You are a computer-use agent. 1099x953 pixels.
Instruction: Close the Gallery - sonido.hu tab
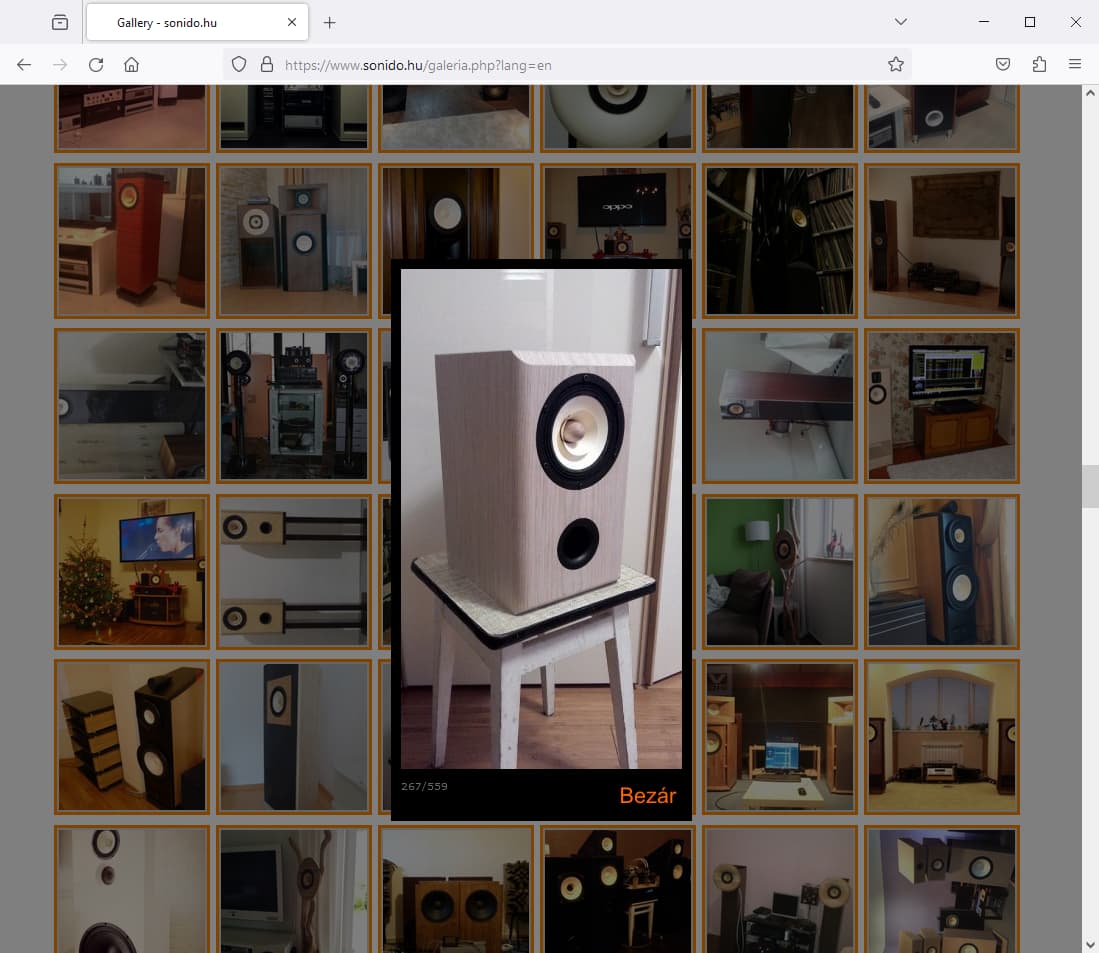pos(292,22)
